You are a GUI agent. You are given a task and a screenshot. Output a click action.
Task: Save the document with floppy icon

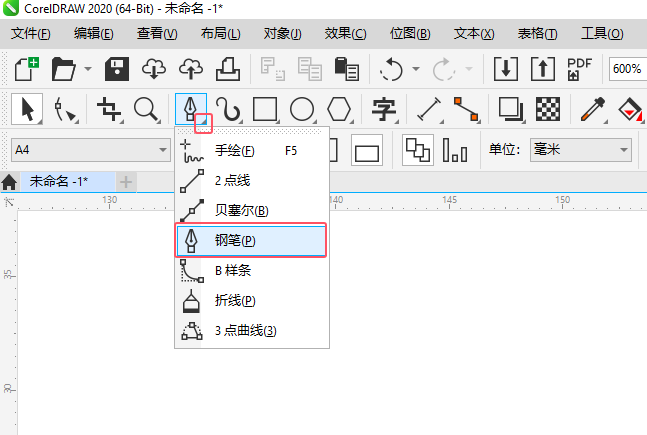point(117,69)
